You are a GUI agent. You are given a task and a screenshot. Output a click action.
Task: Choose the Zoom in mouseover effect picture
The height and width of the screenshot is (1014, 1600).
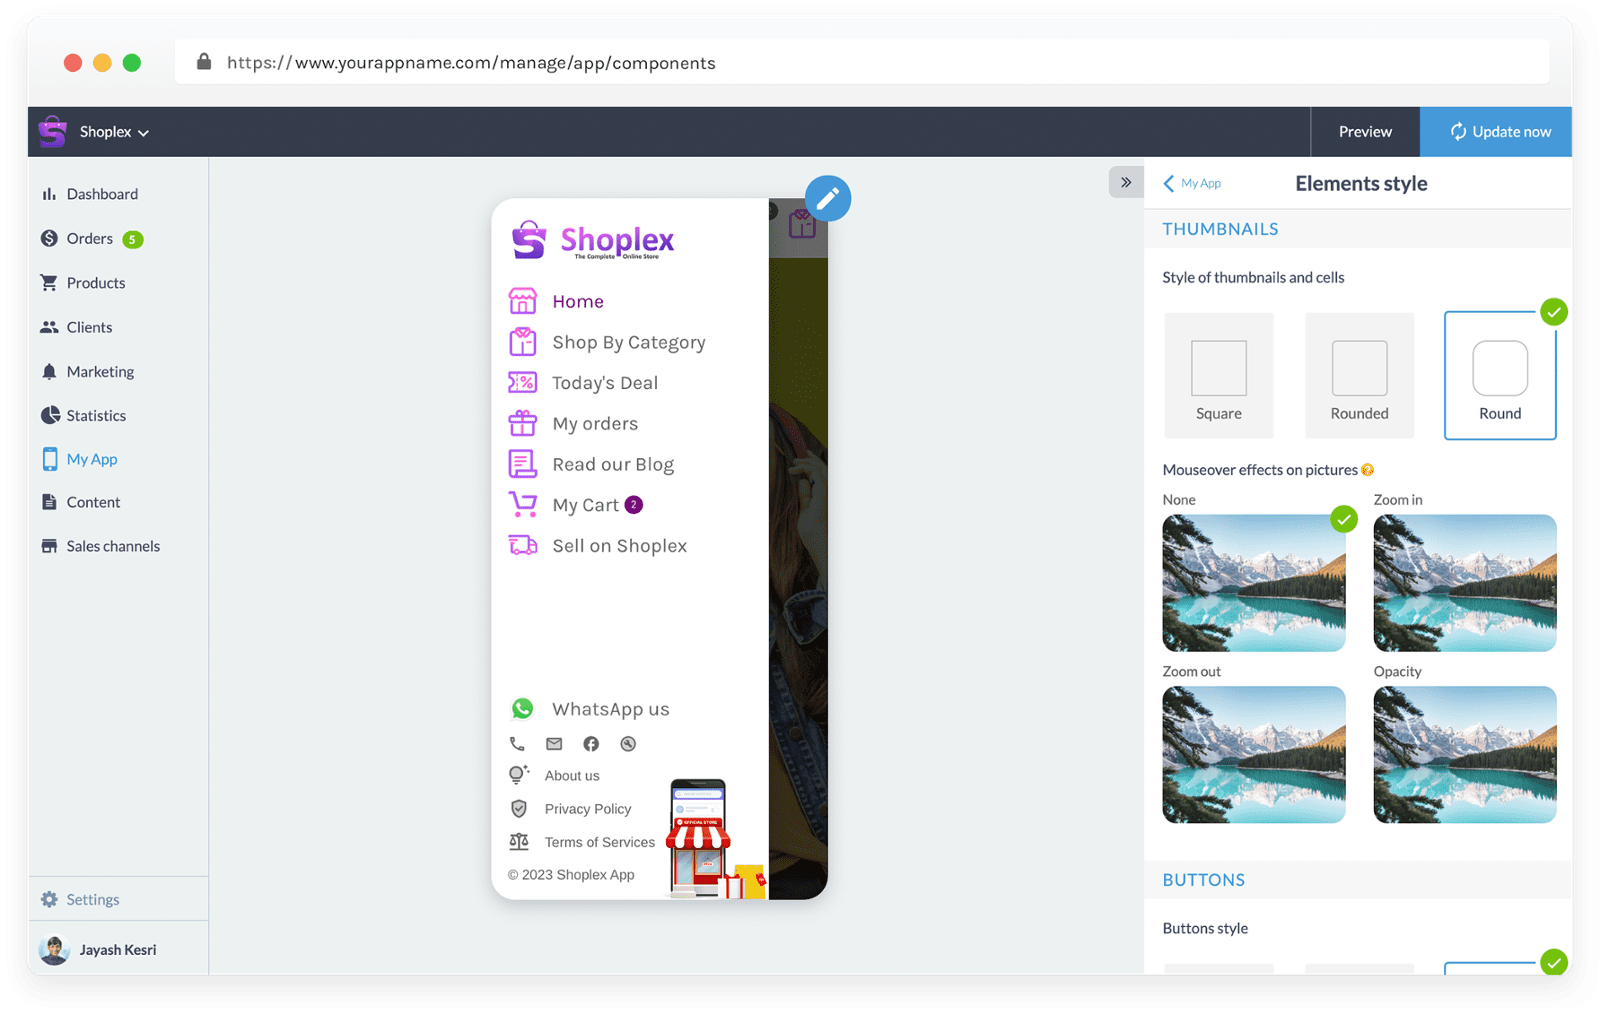coord(1465,583)
